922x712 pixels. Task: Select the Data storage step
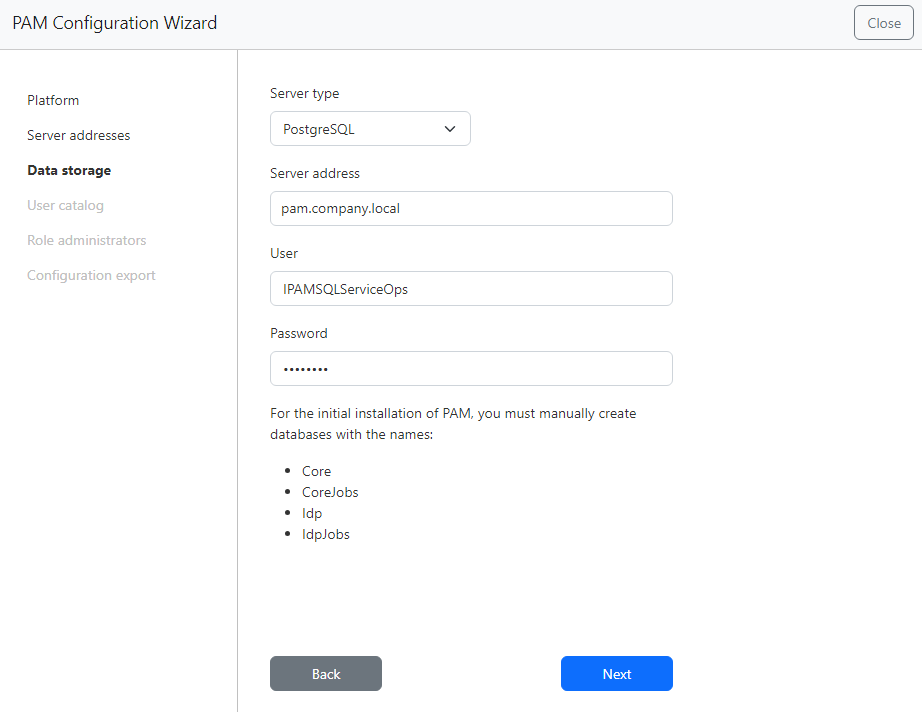(x=69, y=170)
